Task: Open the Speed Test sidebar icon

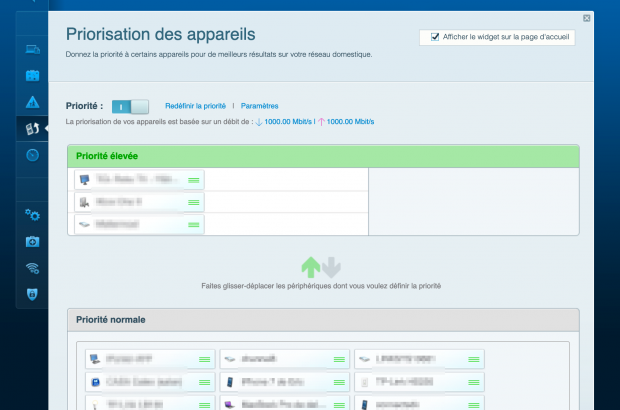Action: (32, 155)
